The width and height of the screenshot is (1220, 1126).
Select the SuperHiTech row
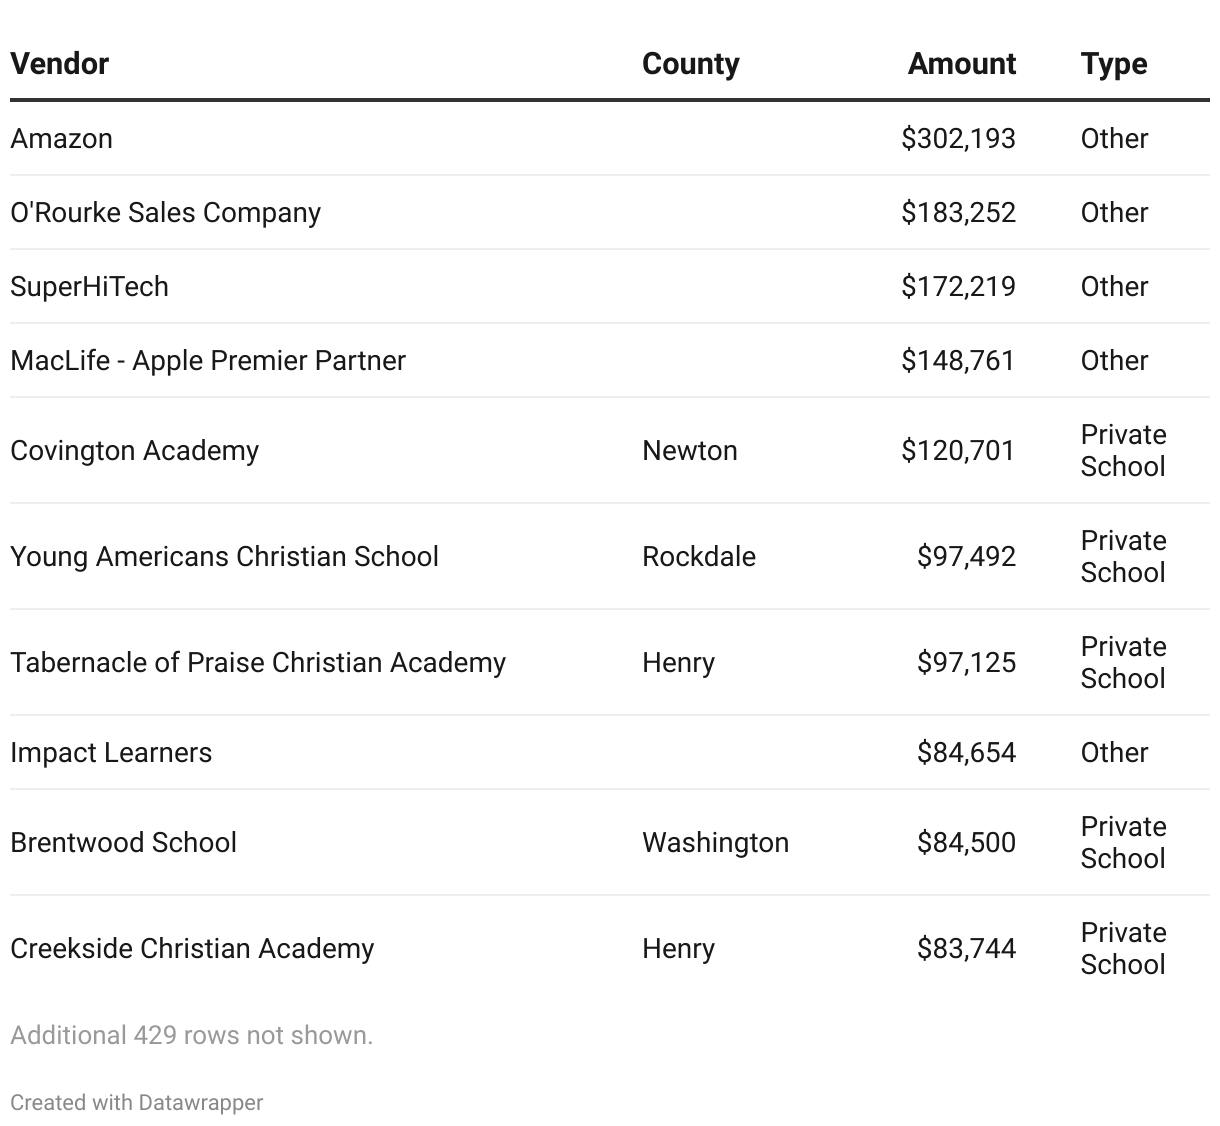point(90,287)
